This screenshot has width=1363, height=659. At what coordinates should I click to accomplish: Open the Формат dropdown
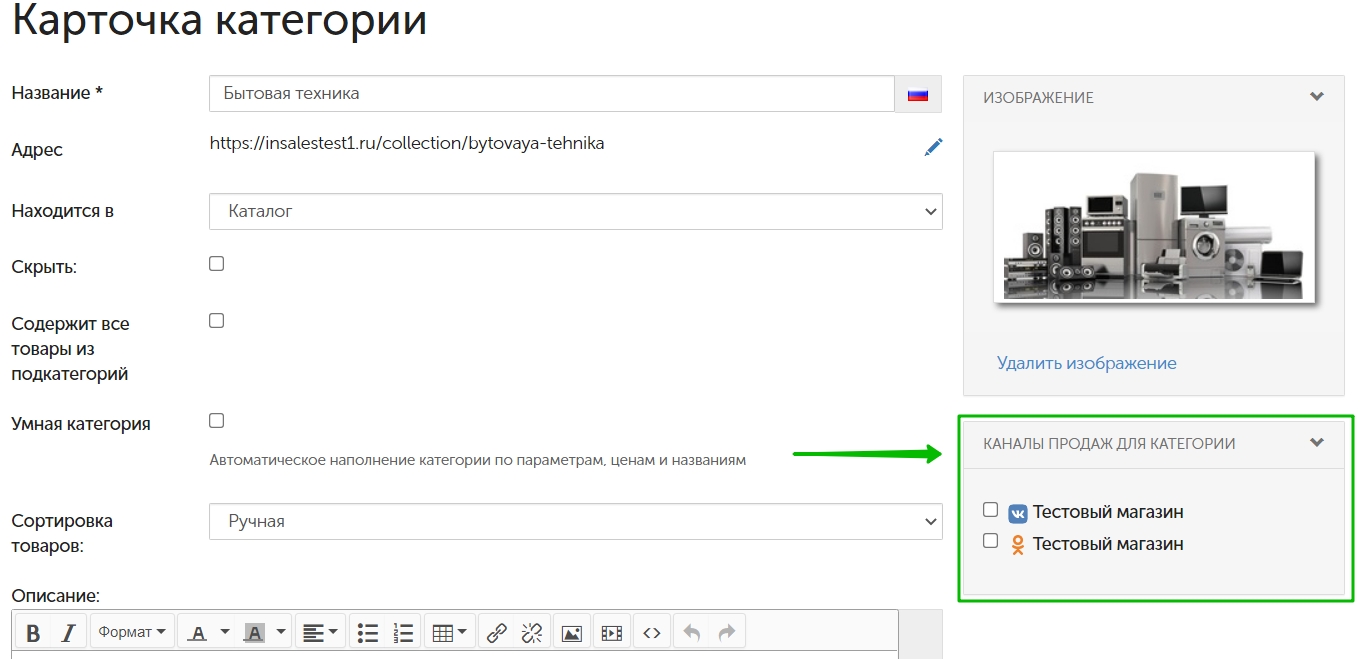coord(133,632)
